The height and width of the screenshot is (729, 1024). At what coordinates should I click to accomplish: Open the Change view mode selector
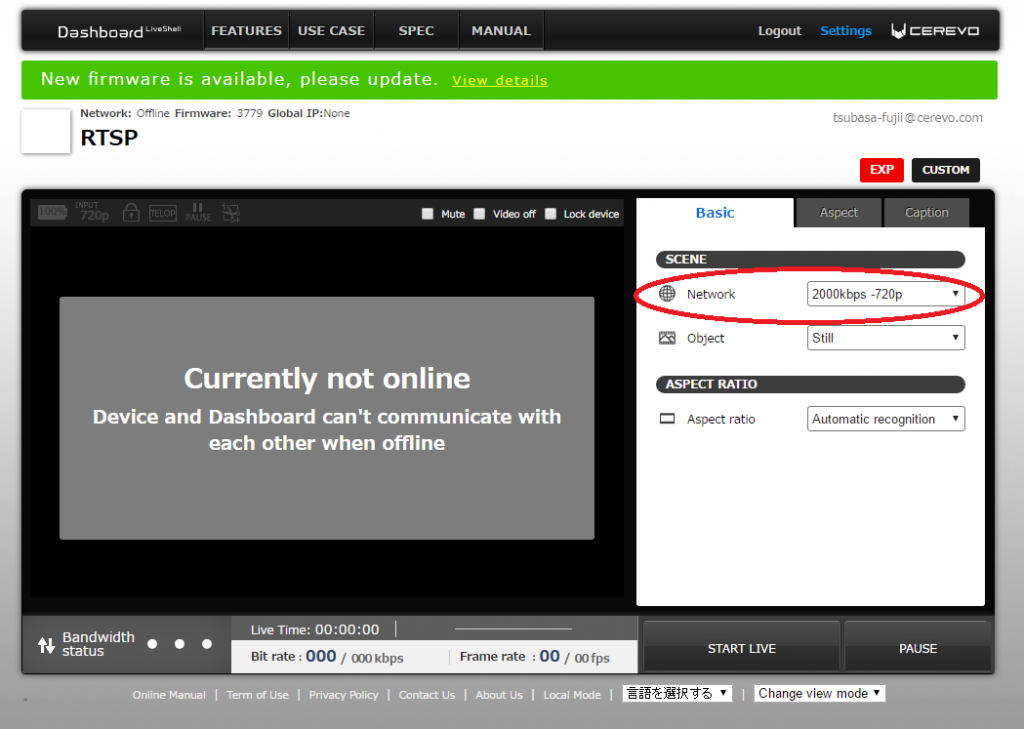click(x=819, y=693)
